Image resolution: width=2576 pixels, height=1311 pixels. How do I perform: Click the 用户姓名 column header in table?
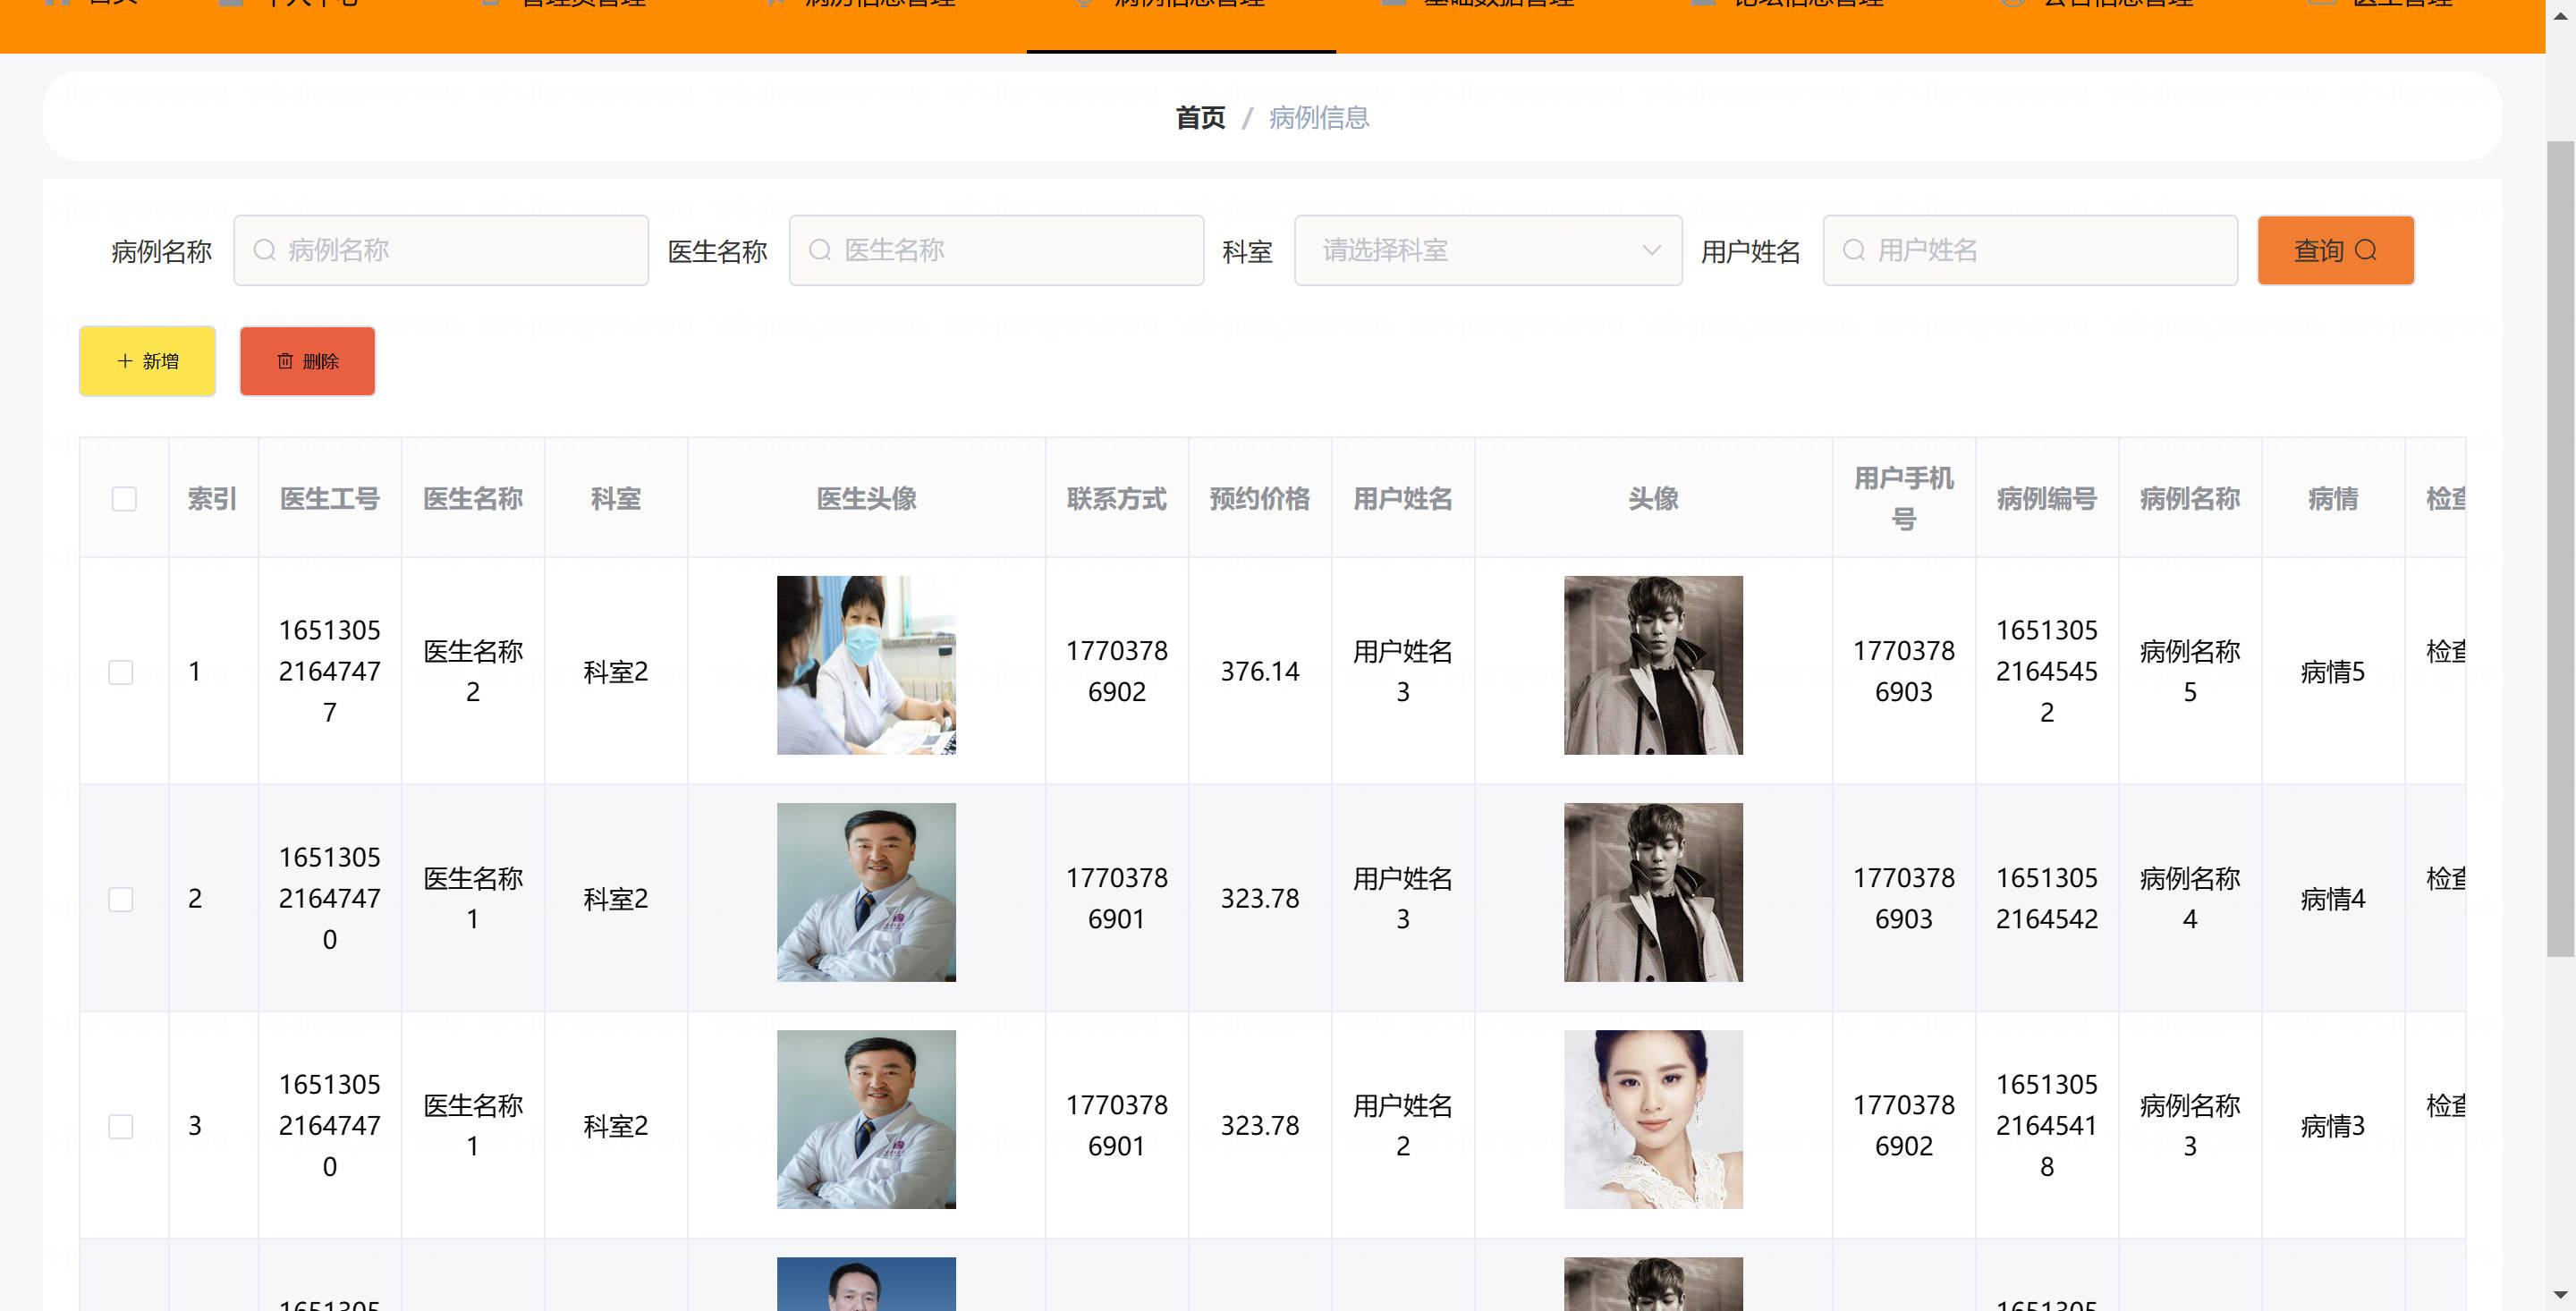pyautogui.click(x=1403, y=498)
